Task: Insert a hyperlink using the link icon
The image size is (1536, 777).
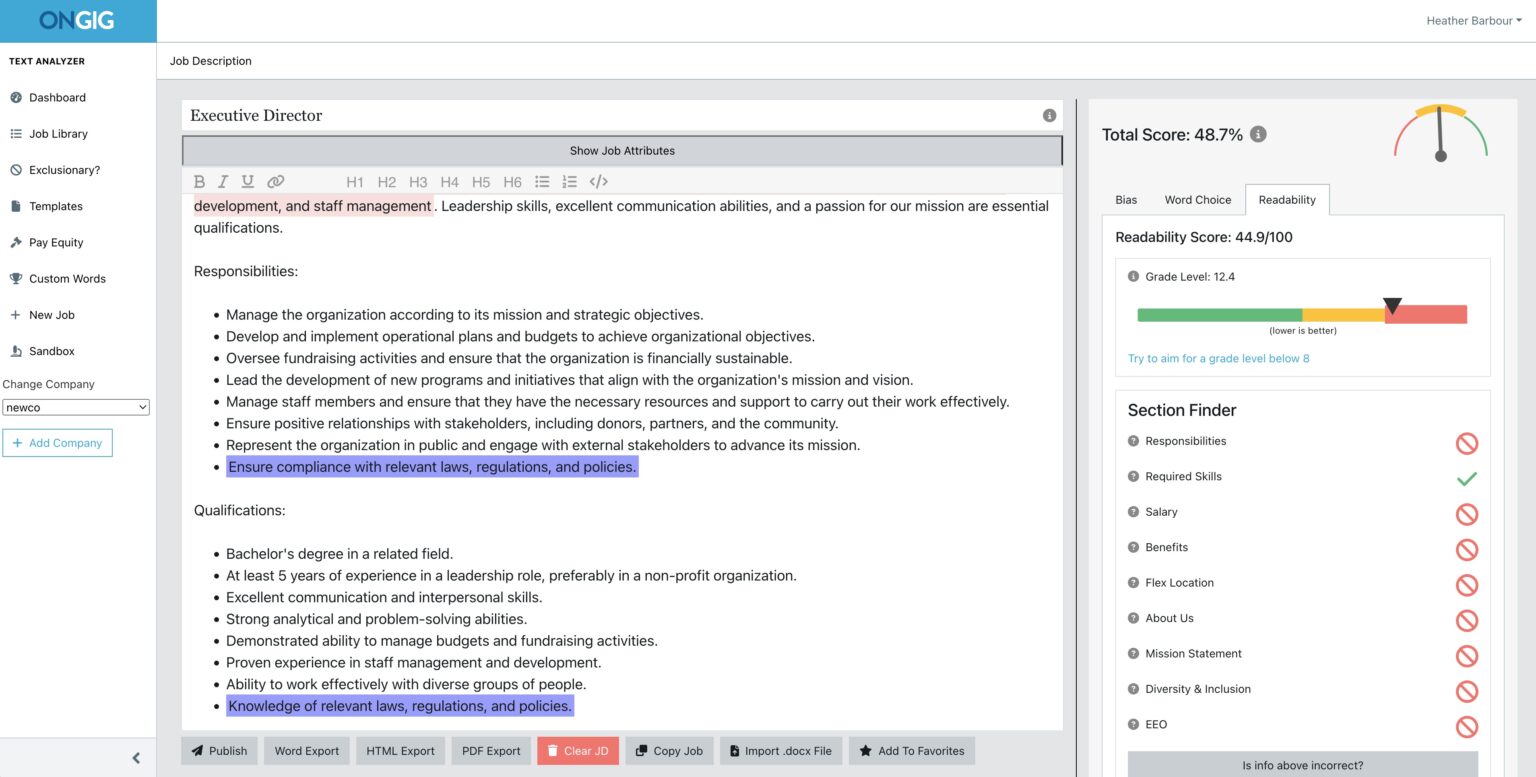Action: point(275,181)
